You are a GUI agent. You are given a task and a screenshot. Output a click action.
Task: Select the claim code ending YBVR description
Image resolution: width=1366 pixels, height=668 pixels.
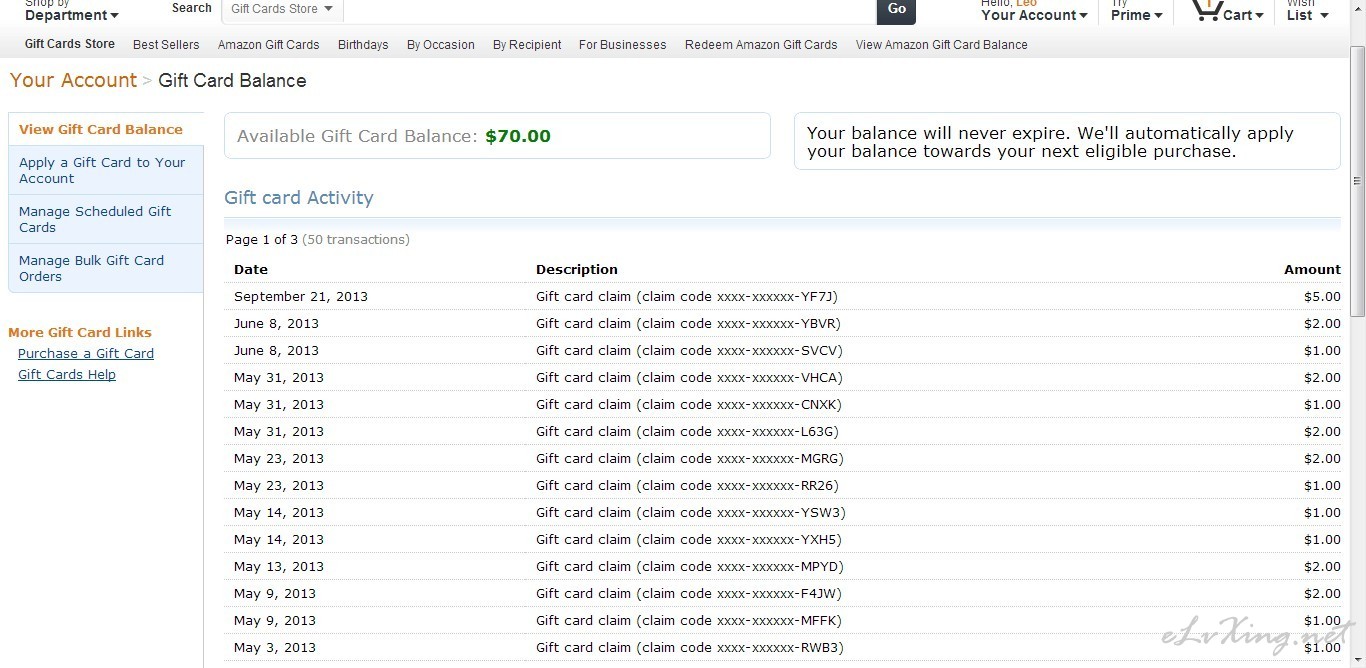click(688, 323)
